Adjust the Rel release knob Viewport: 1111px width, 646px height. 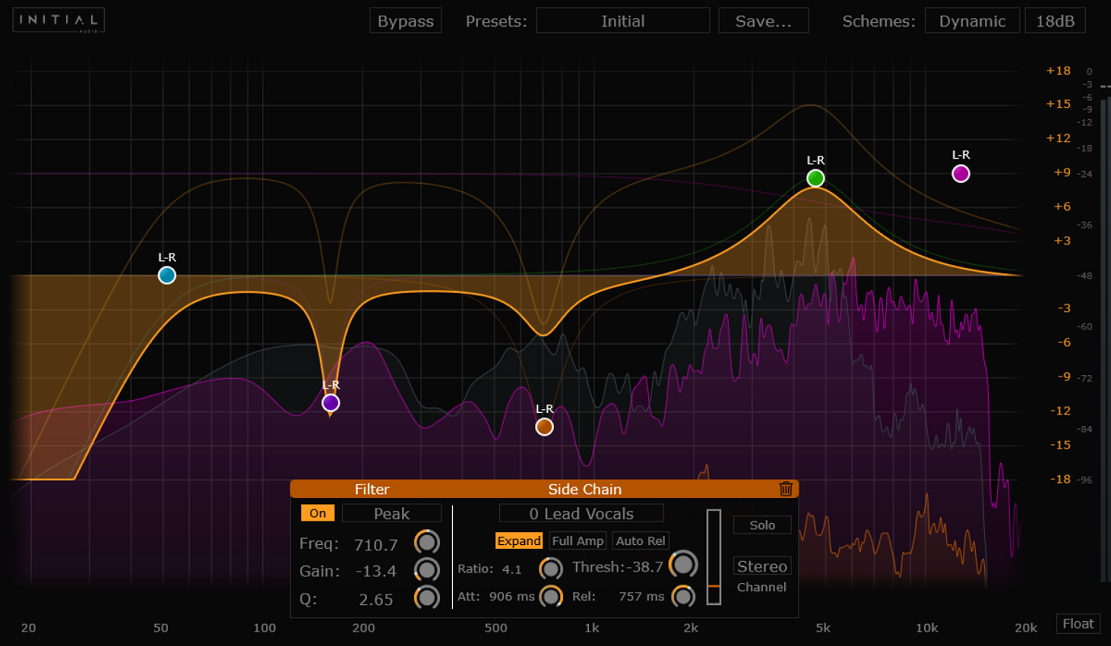683,596
